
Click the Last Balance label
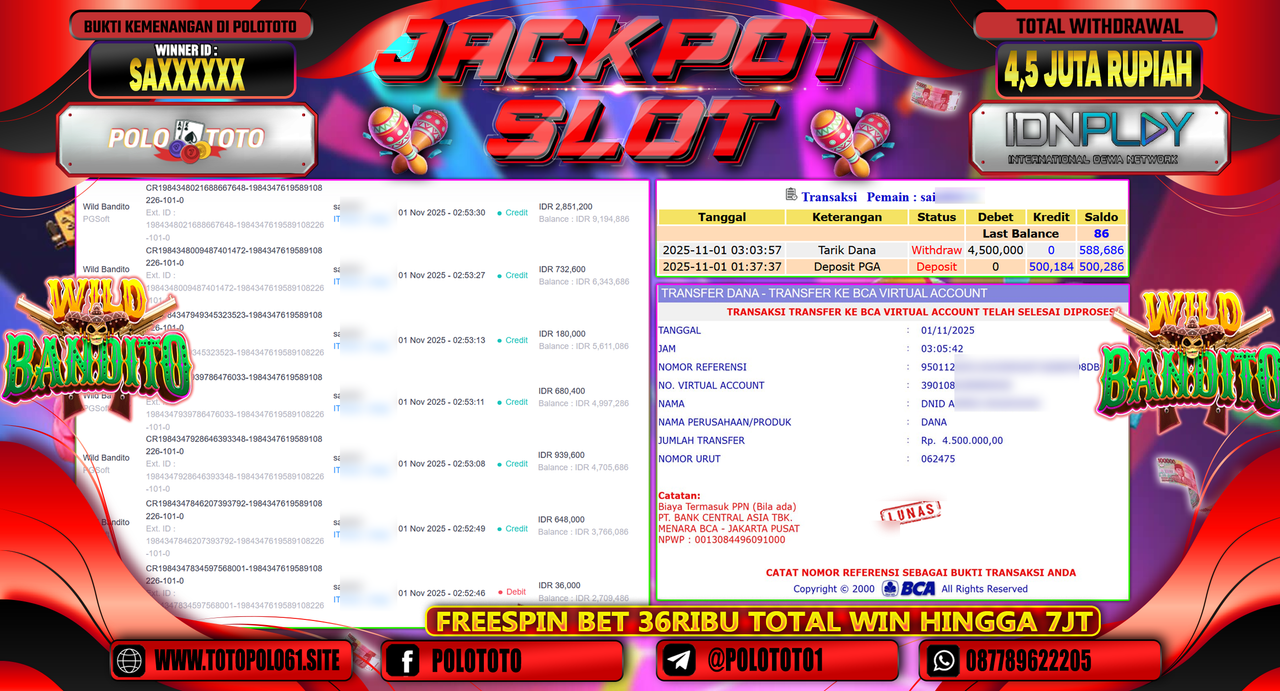pos(1020,234)
